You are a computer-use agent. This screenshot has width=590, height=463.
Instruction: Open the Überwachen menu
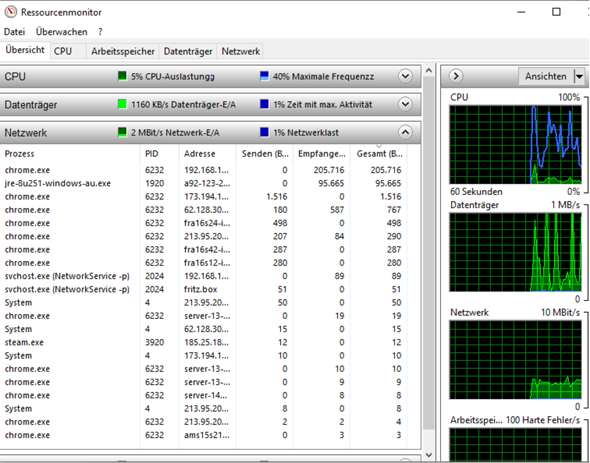(61, 32)
